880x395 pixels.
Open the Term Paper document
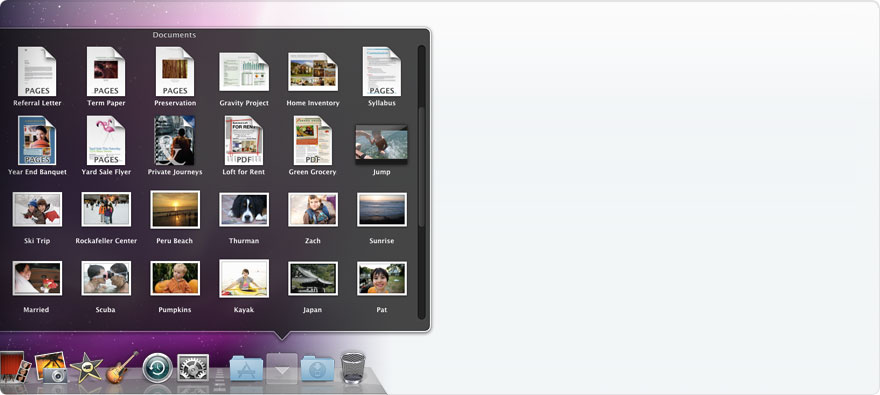(106, 72)
